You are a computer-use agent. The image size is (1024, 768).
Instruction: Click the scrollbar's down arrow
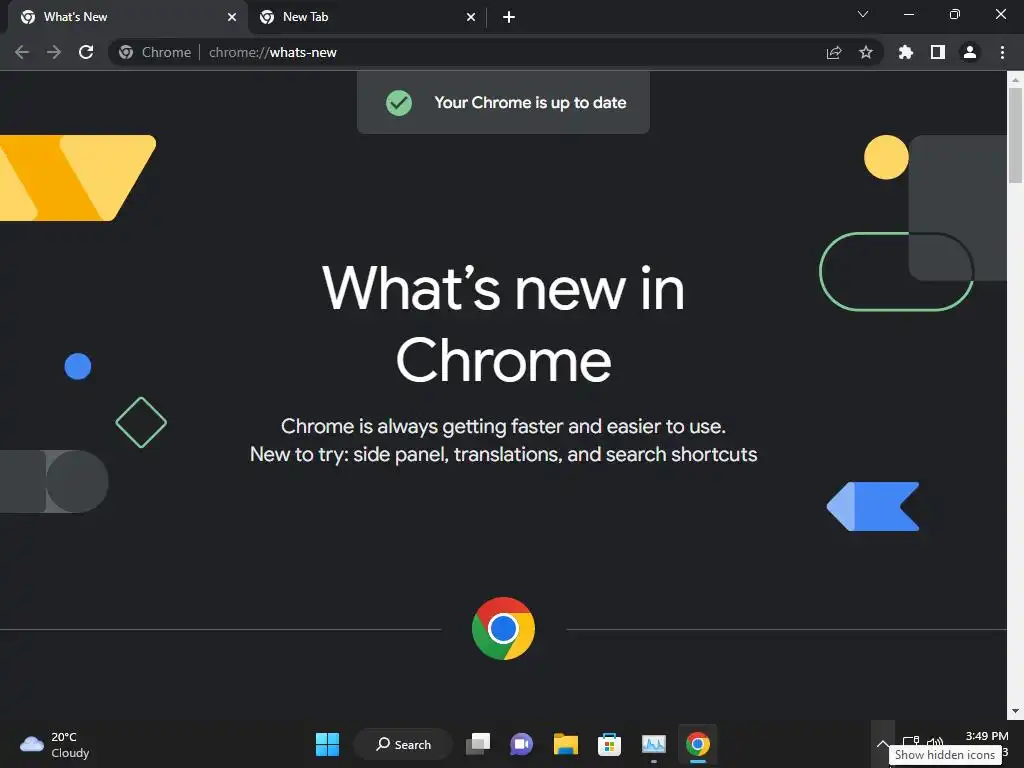(x=1015, y=711)
